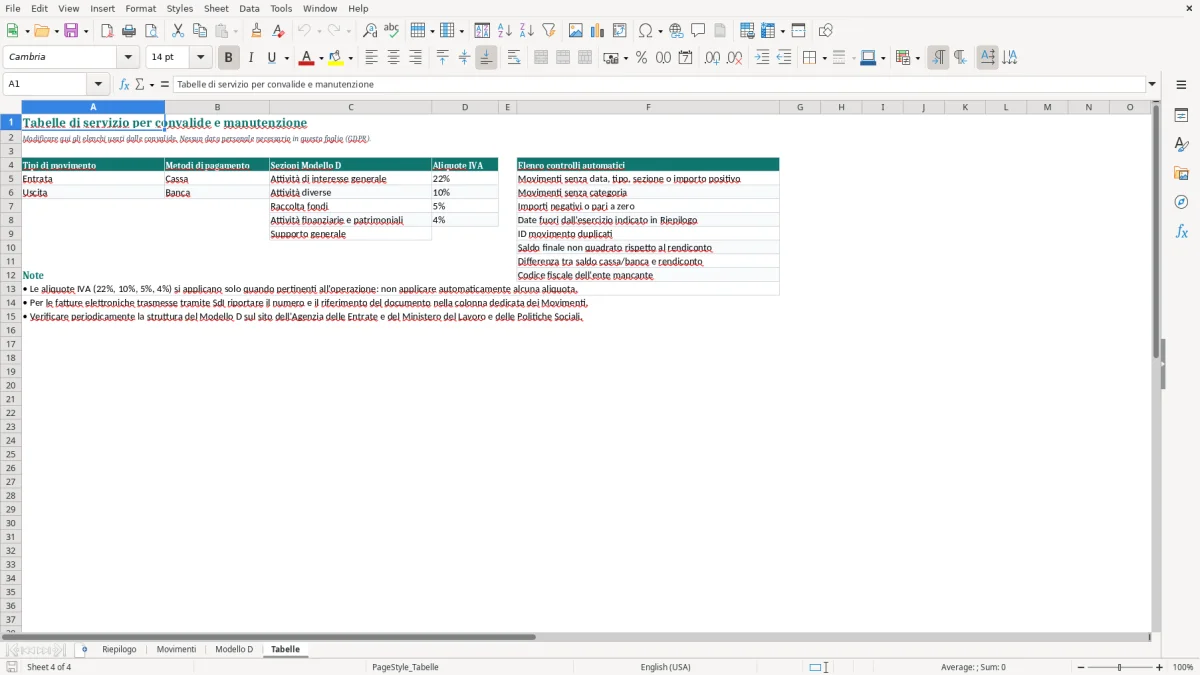Screen dimensions: 1200x675
Task: Click the Split Window icon
Action: 798,31
